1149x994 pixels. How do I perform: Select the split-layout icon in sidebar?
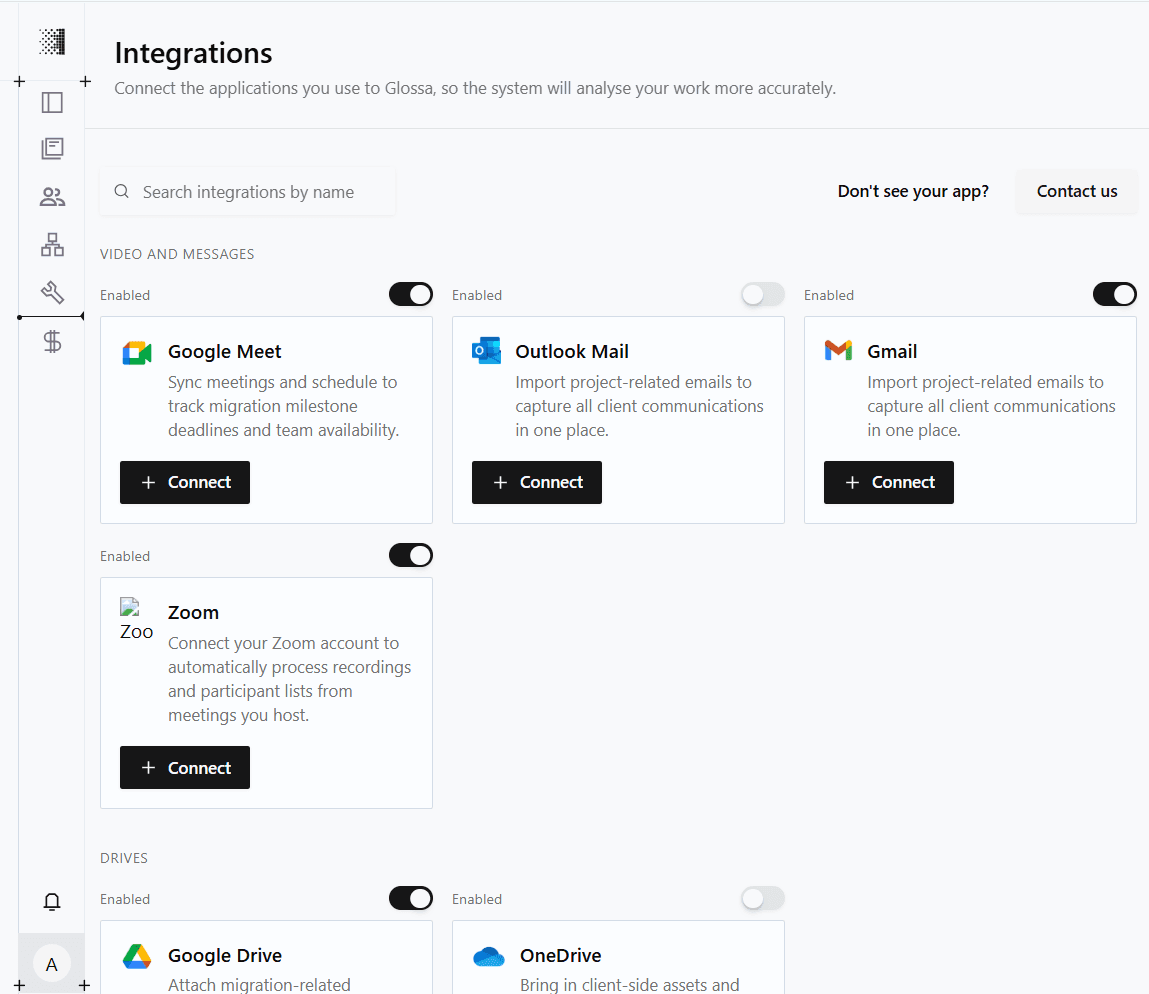click(x=51, y=101)
